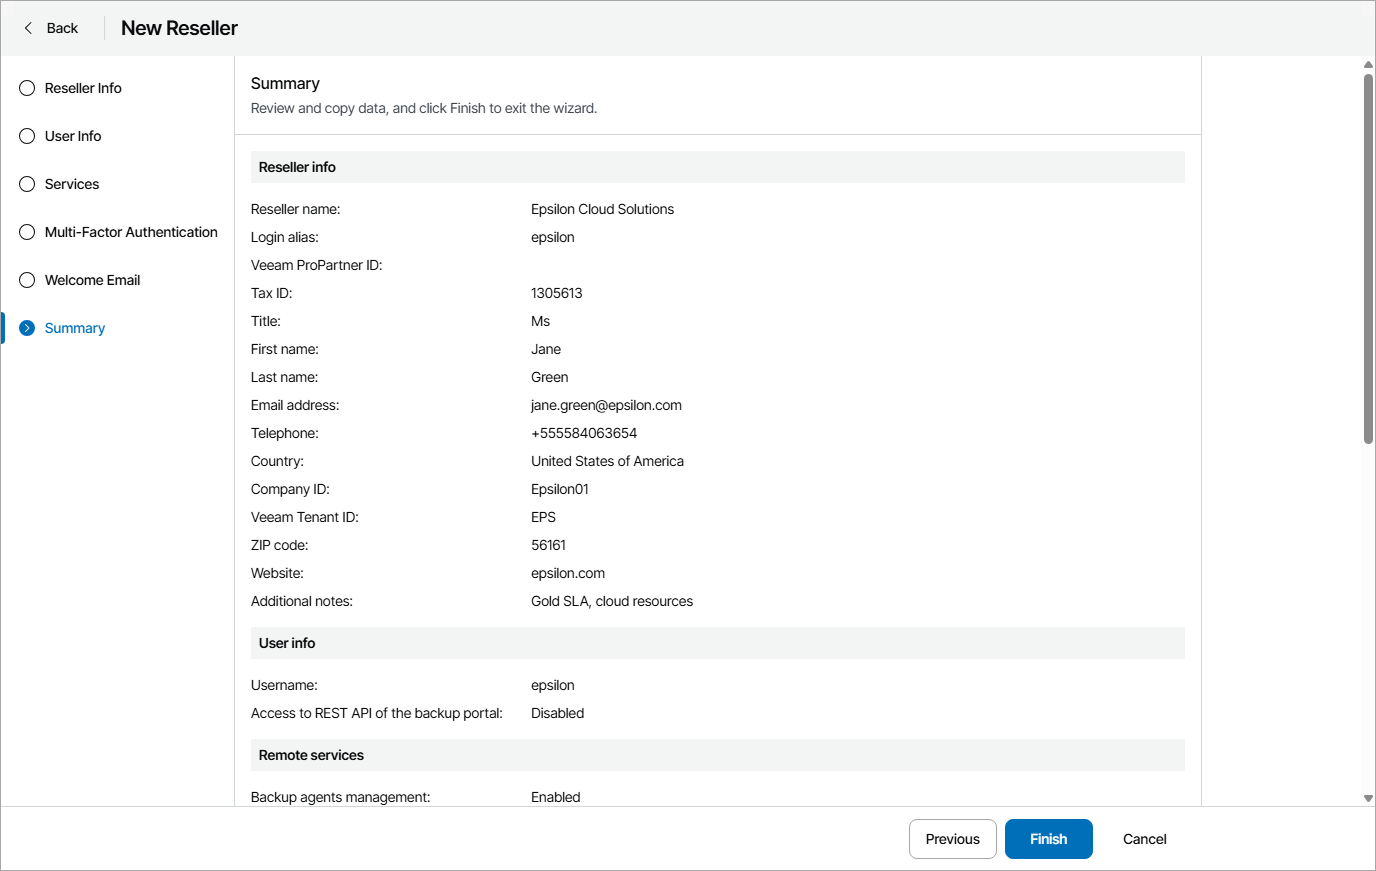
Task: Click the scrollbar up arrow
Action: click(x=1367, y=65)
